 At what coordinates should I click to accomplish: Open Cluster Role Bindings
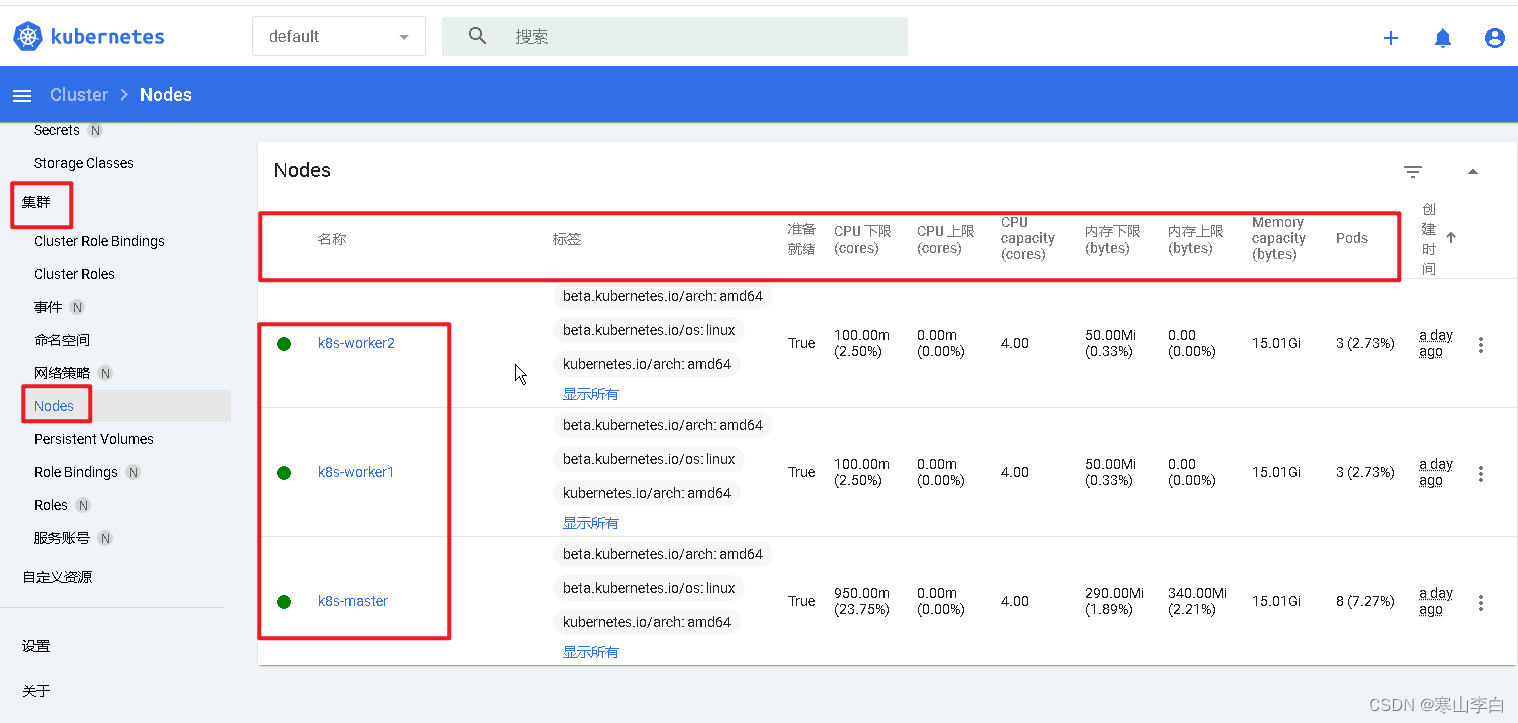coord(99,241)
